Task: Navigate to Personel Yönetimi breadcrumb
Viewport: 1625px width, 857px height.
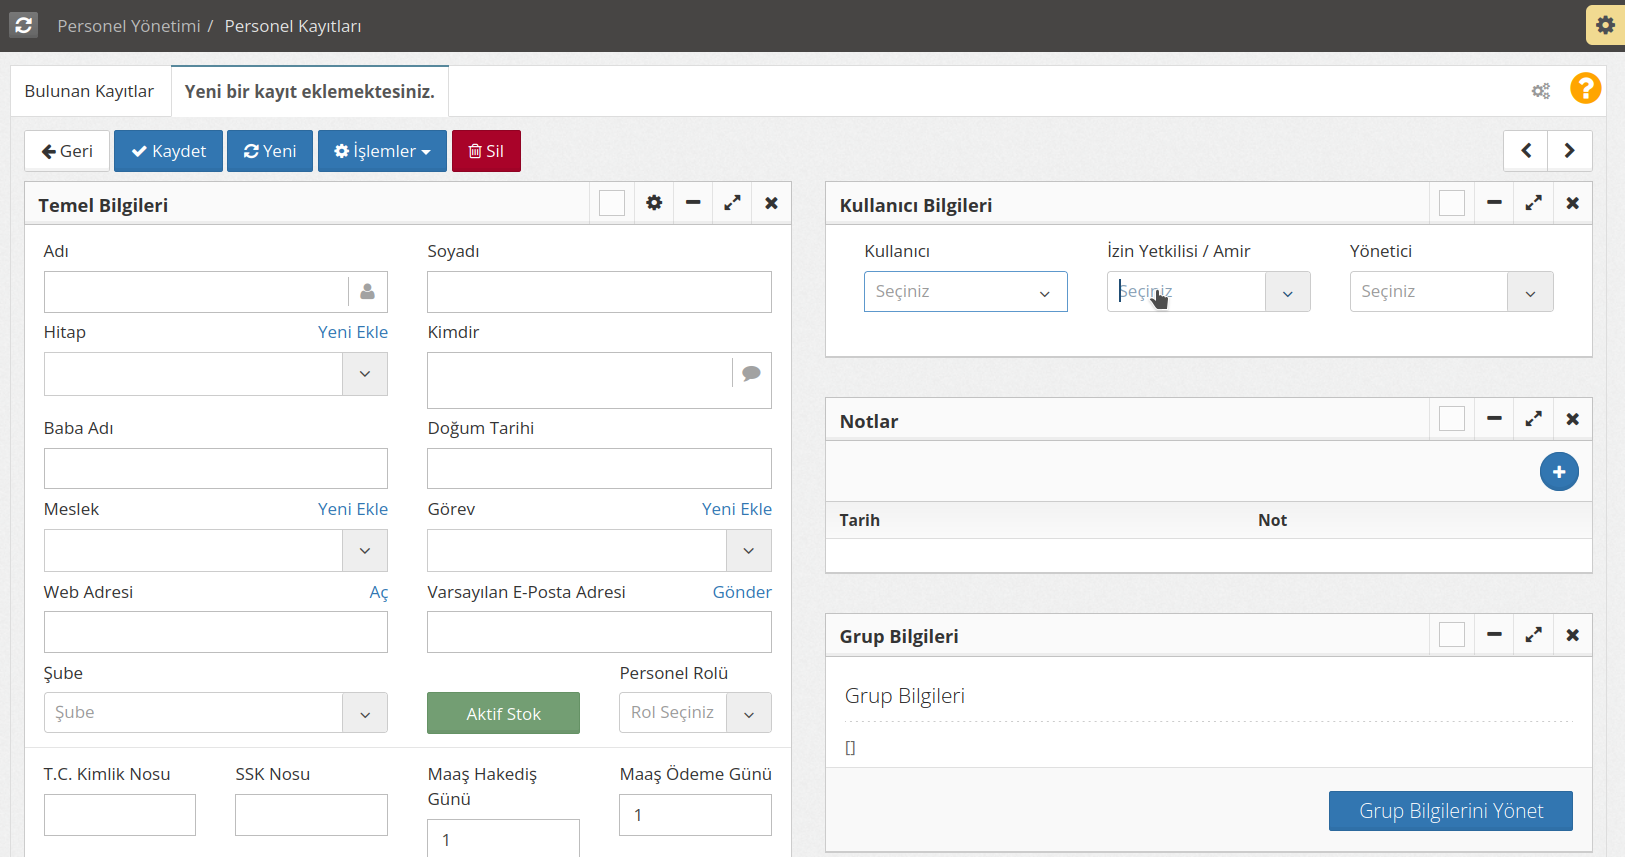Action: (129, 26)
